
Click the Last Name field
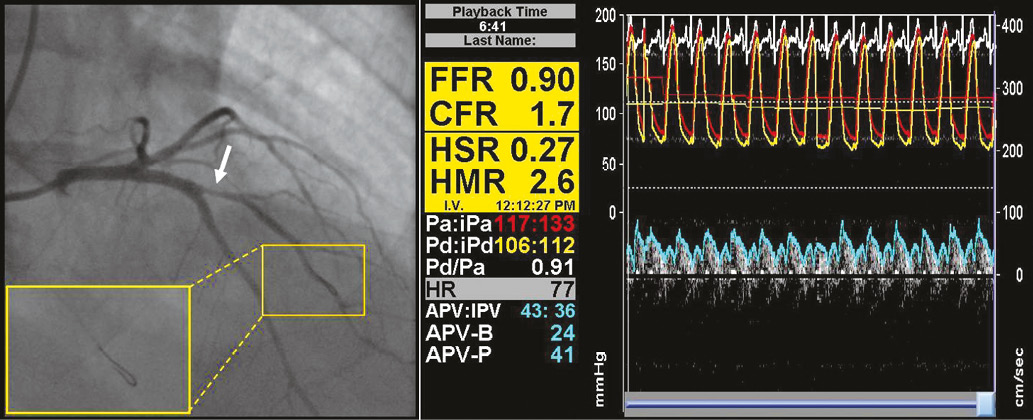click(x=499, y=41)
